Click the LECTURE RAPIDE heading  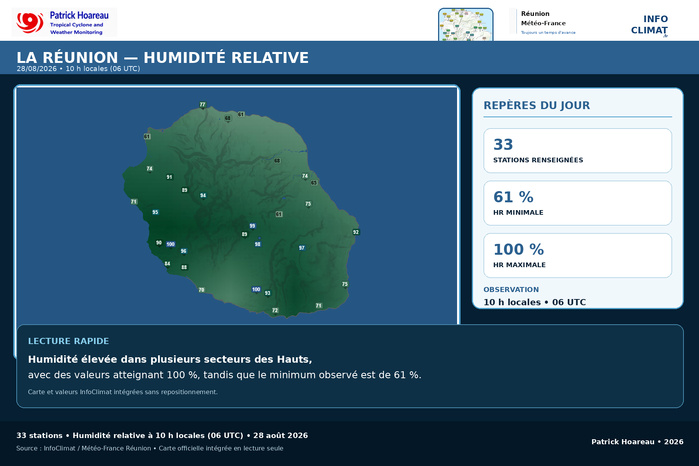click(68, 341)
